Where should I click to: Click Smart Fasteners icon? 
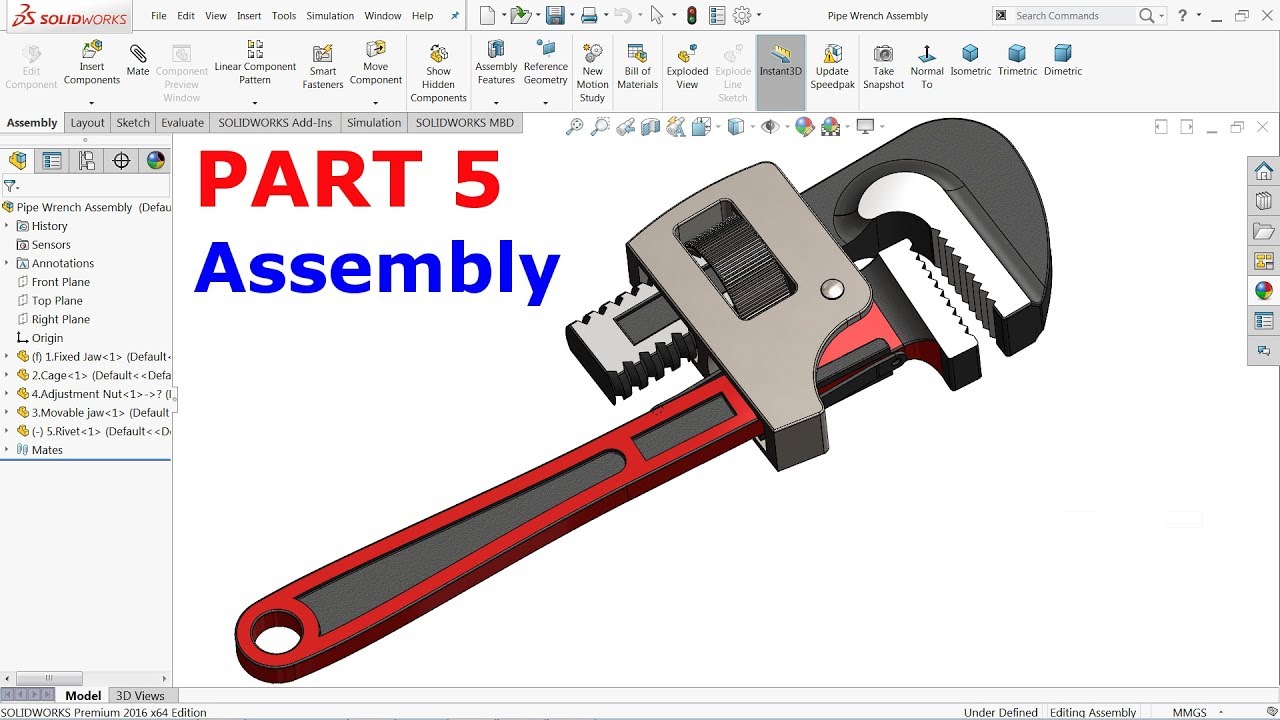(x=323, y=67)
